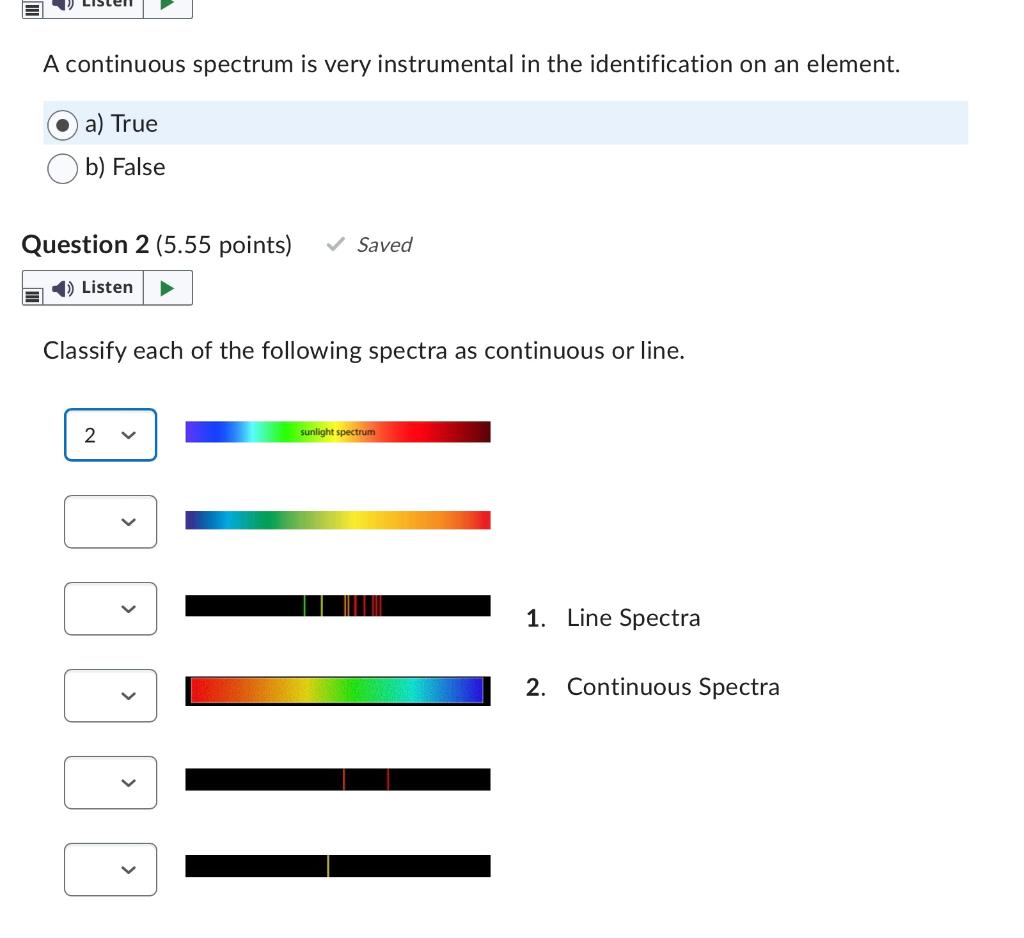Open dropdown for second rainbow spectrum

coord(110,522)
